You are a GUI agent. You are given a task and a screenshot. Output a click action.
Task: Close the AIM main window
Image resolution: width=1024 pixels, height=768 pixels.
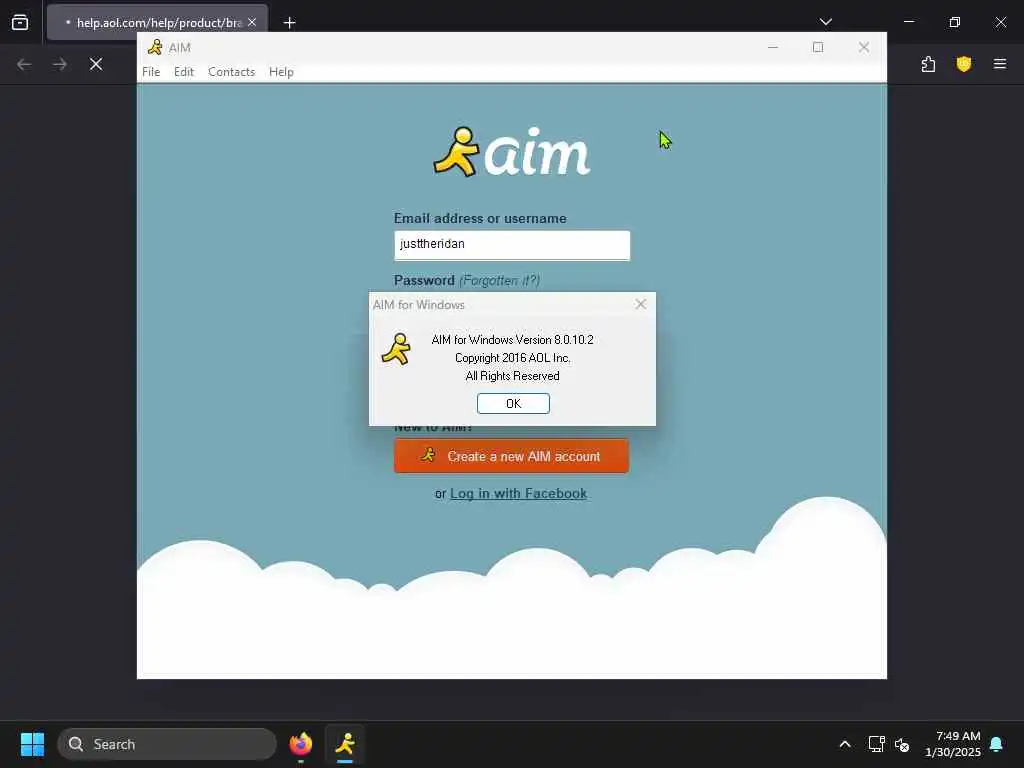[863, 47]
